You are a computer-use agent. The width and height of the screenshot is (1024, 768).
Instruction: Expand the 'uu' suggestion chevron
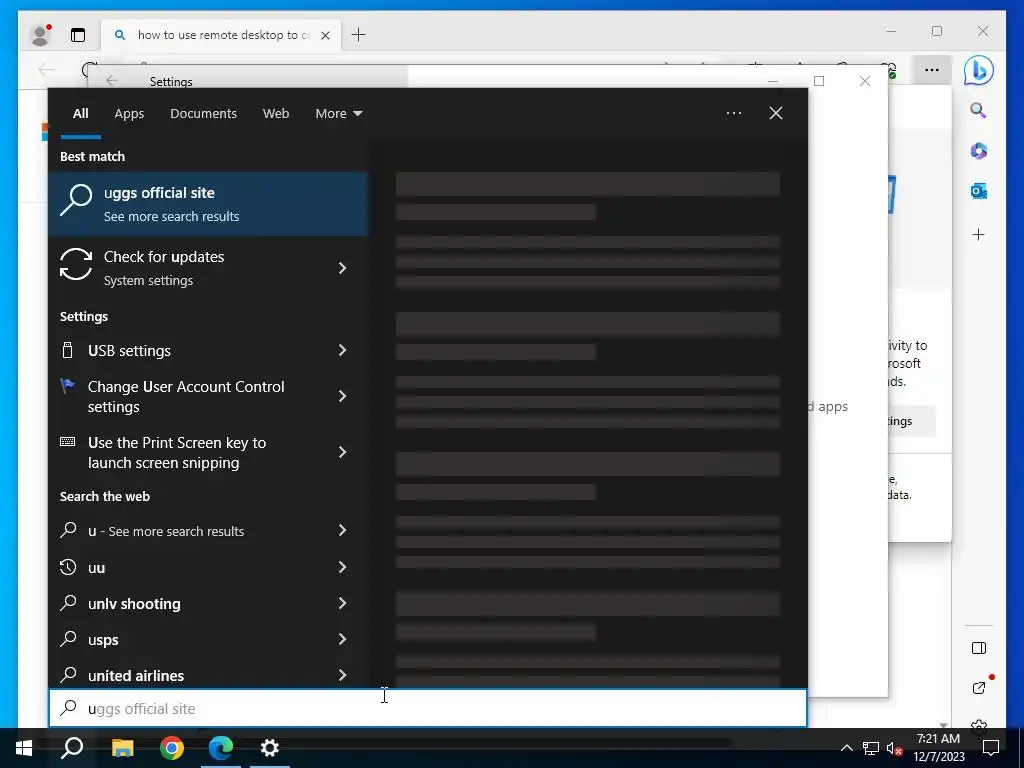[x=342, y=567]
